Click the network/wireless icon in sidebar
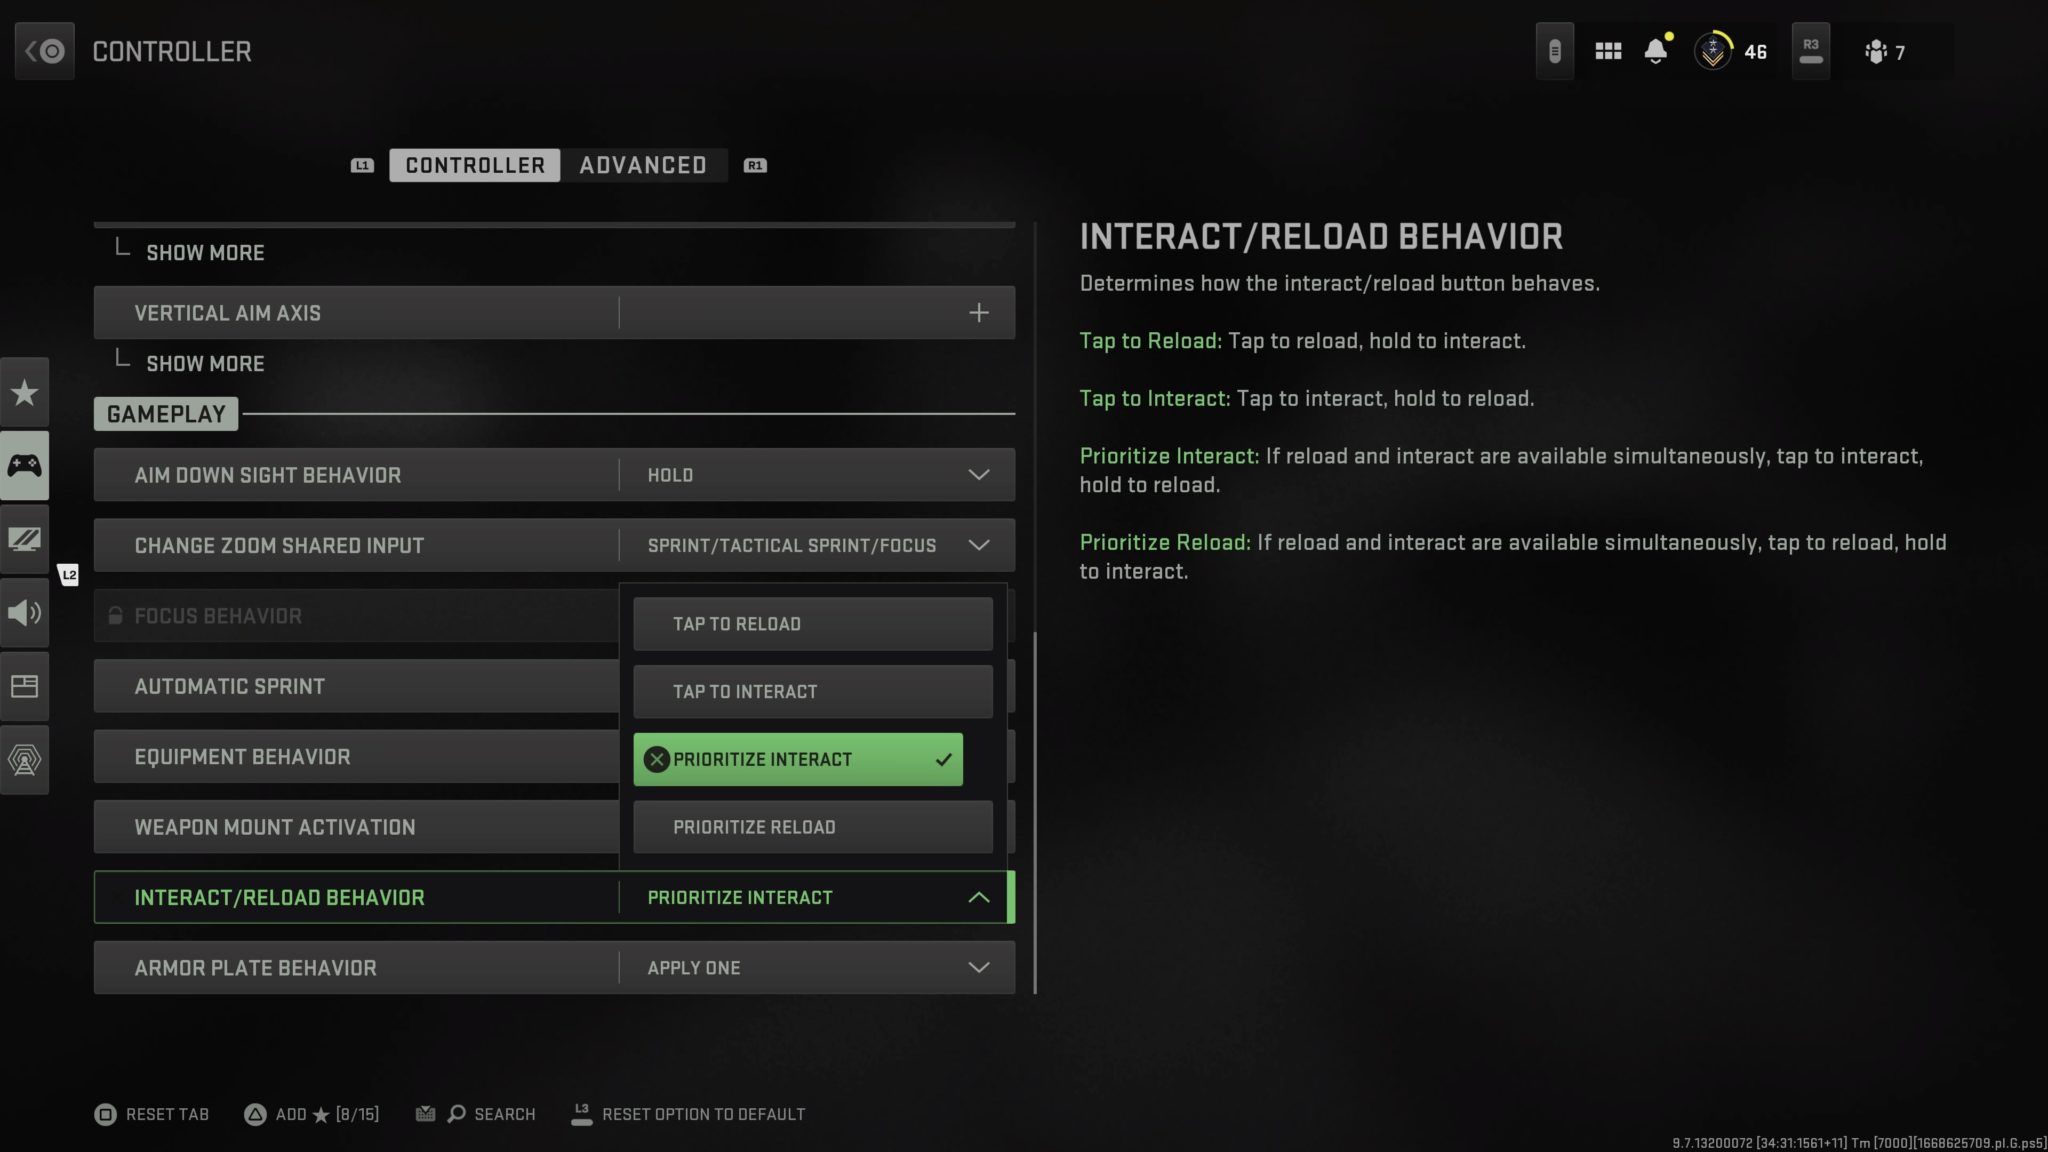Image resolution: width=2048 pixels, height=1152 pixels. [x=24, y=760]
